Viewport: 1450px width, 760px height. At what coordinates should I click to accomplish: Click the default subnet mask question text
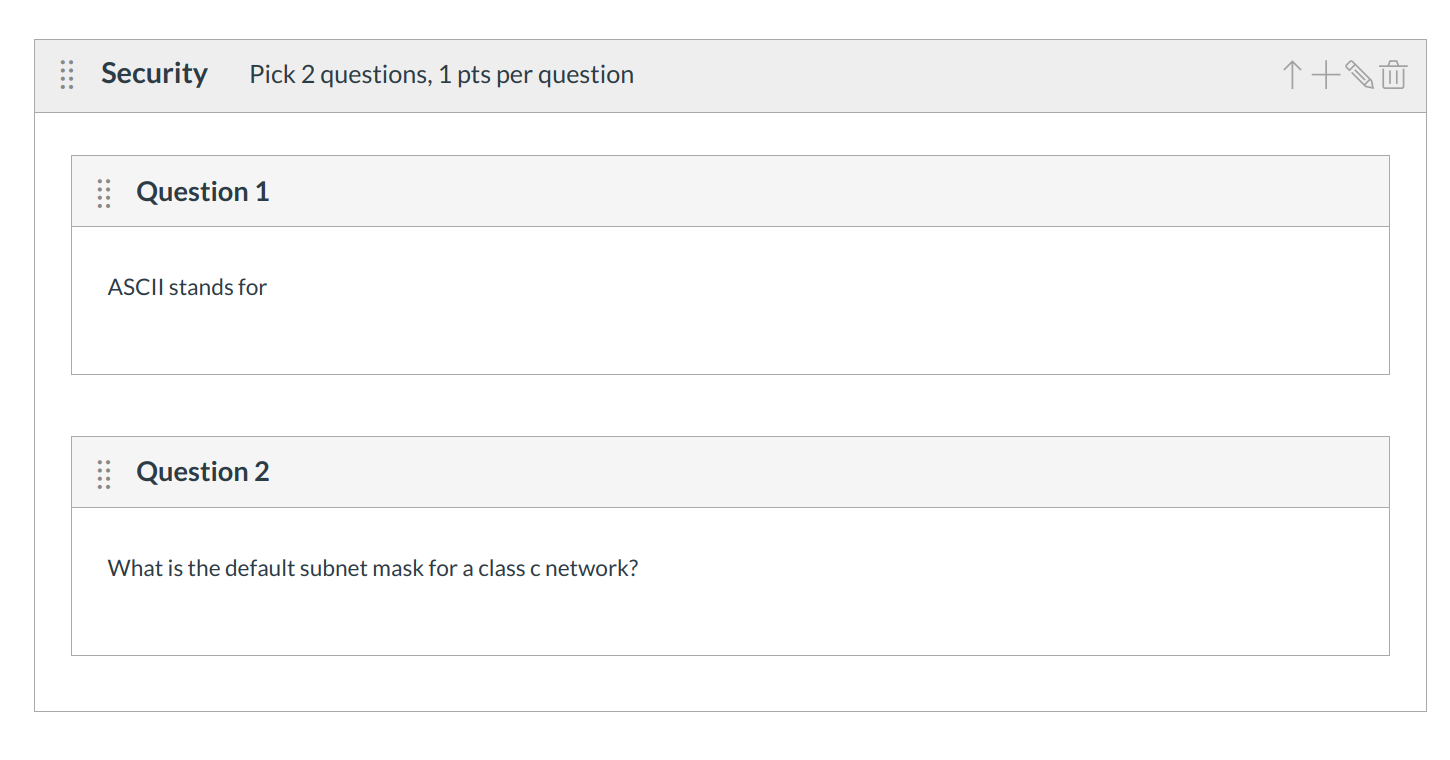372,569
